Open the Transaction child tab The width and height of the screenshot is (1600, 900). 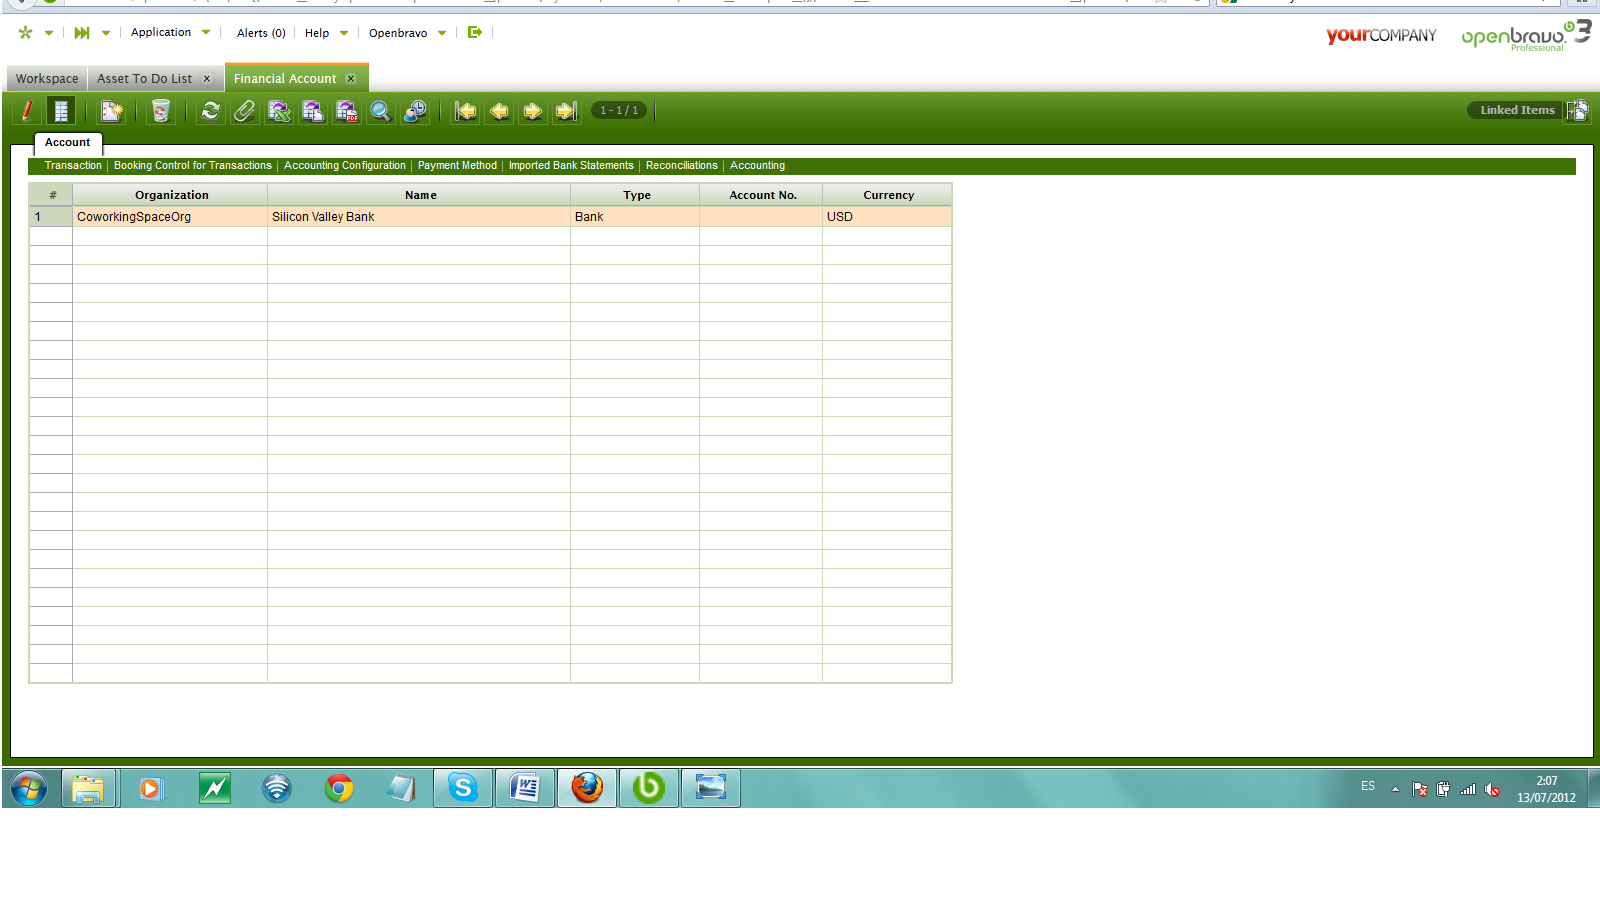click(73, 166)
